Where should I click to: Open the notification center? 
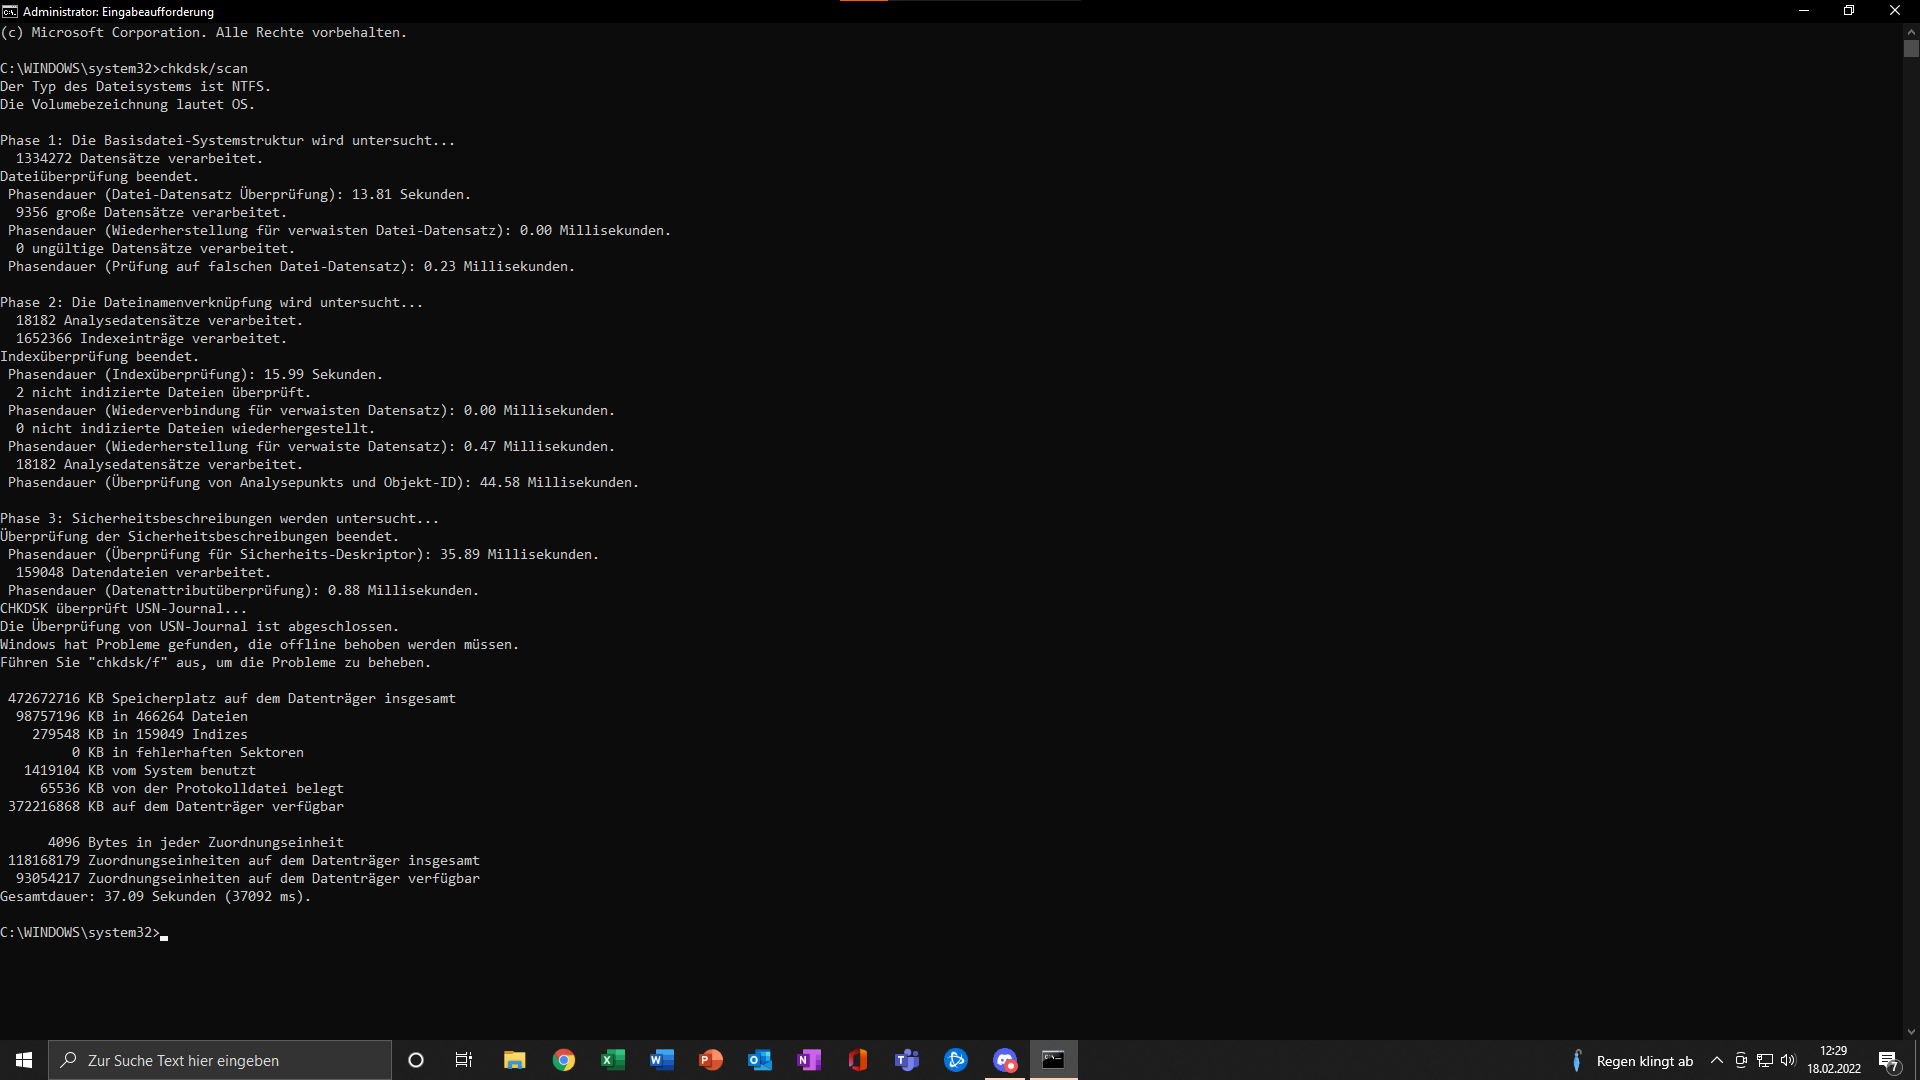(1888, 1061)
